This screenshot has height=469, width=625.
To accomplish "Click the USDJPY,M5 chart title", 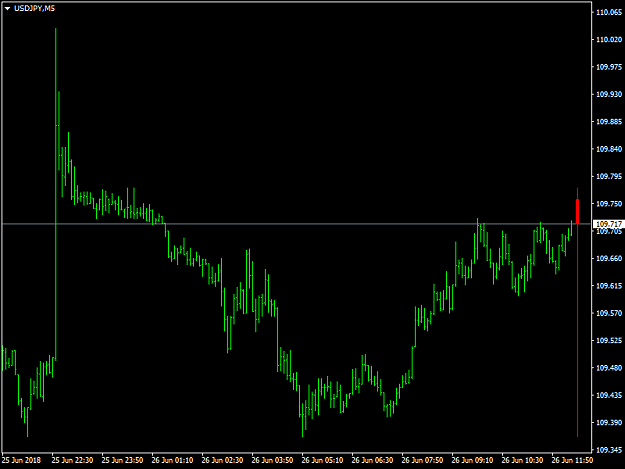I will tap(34, 8).
